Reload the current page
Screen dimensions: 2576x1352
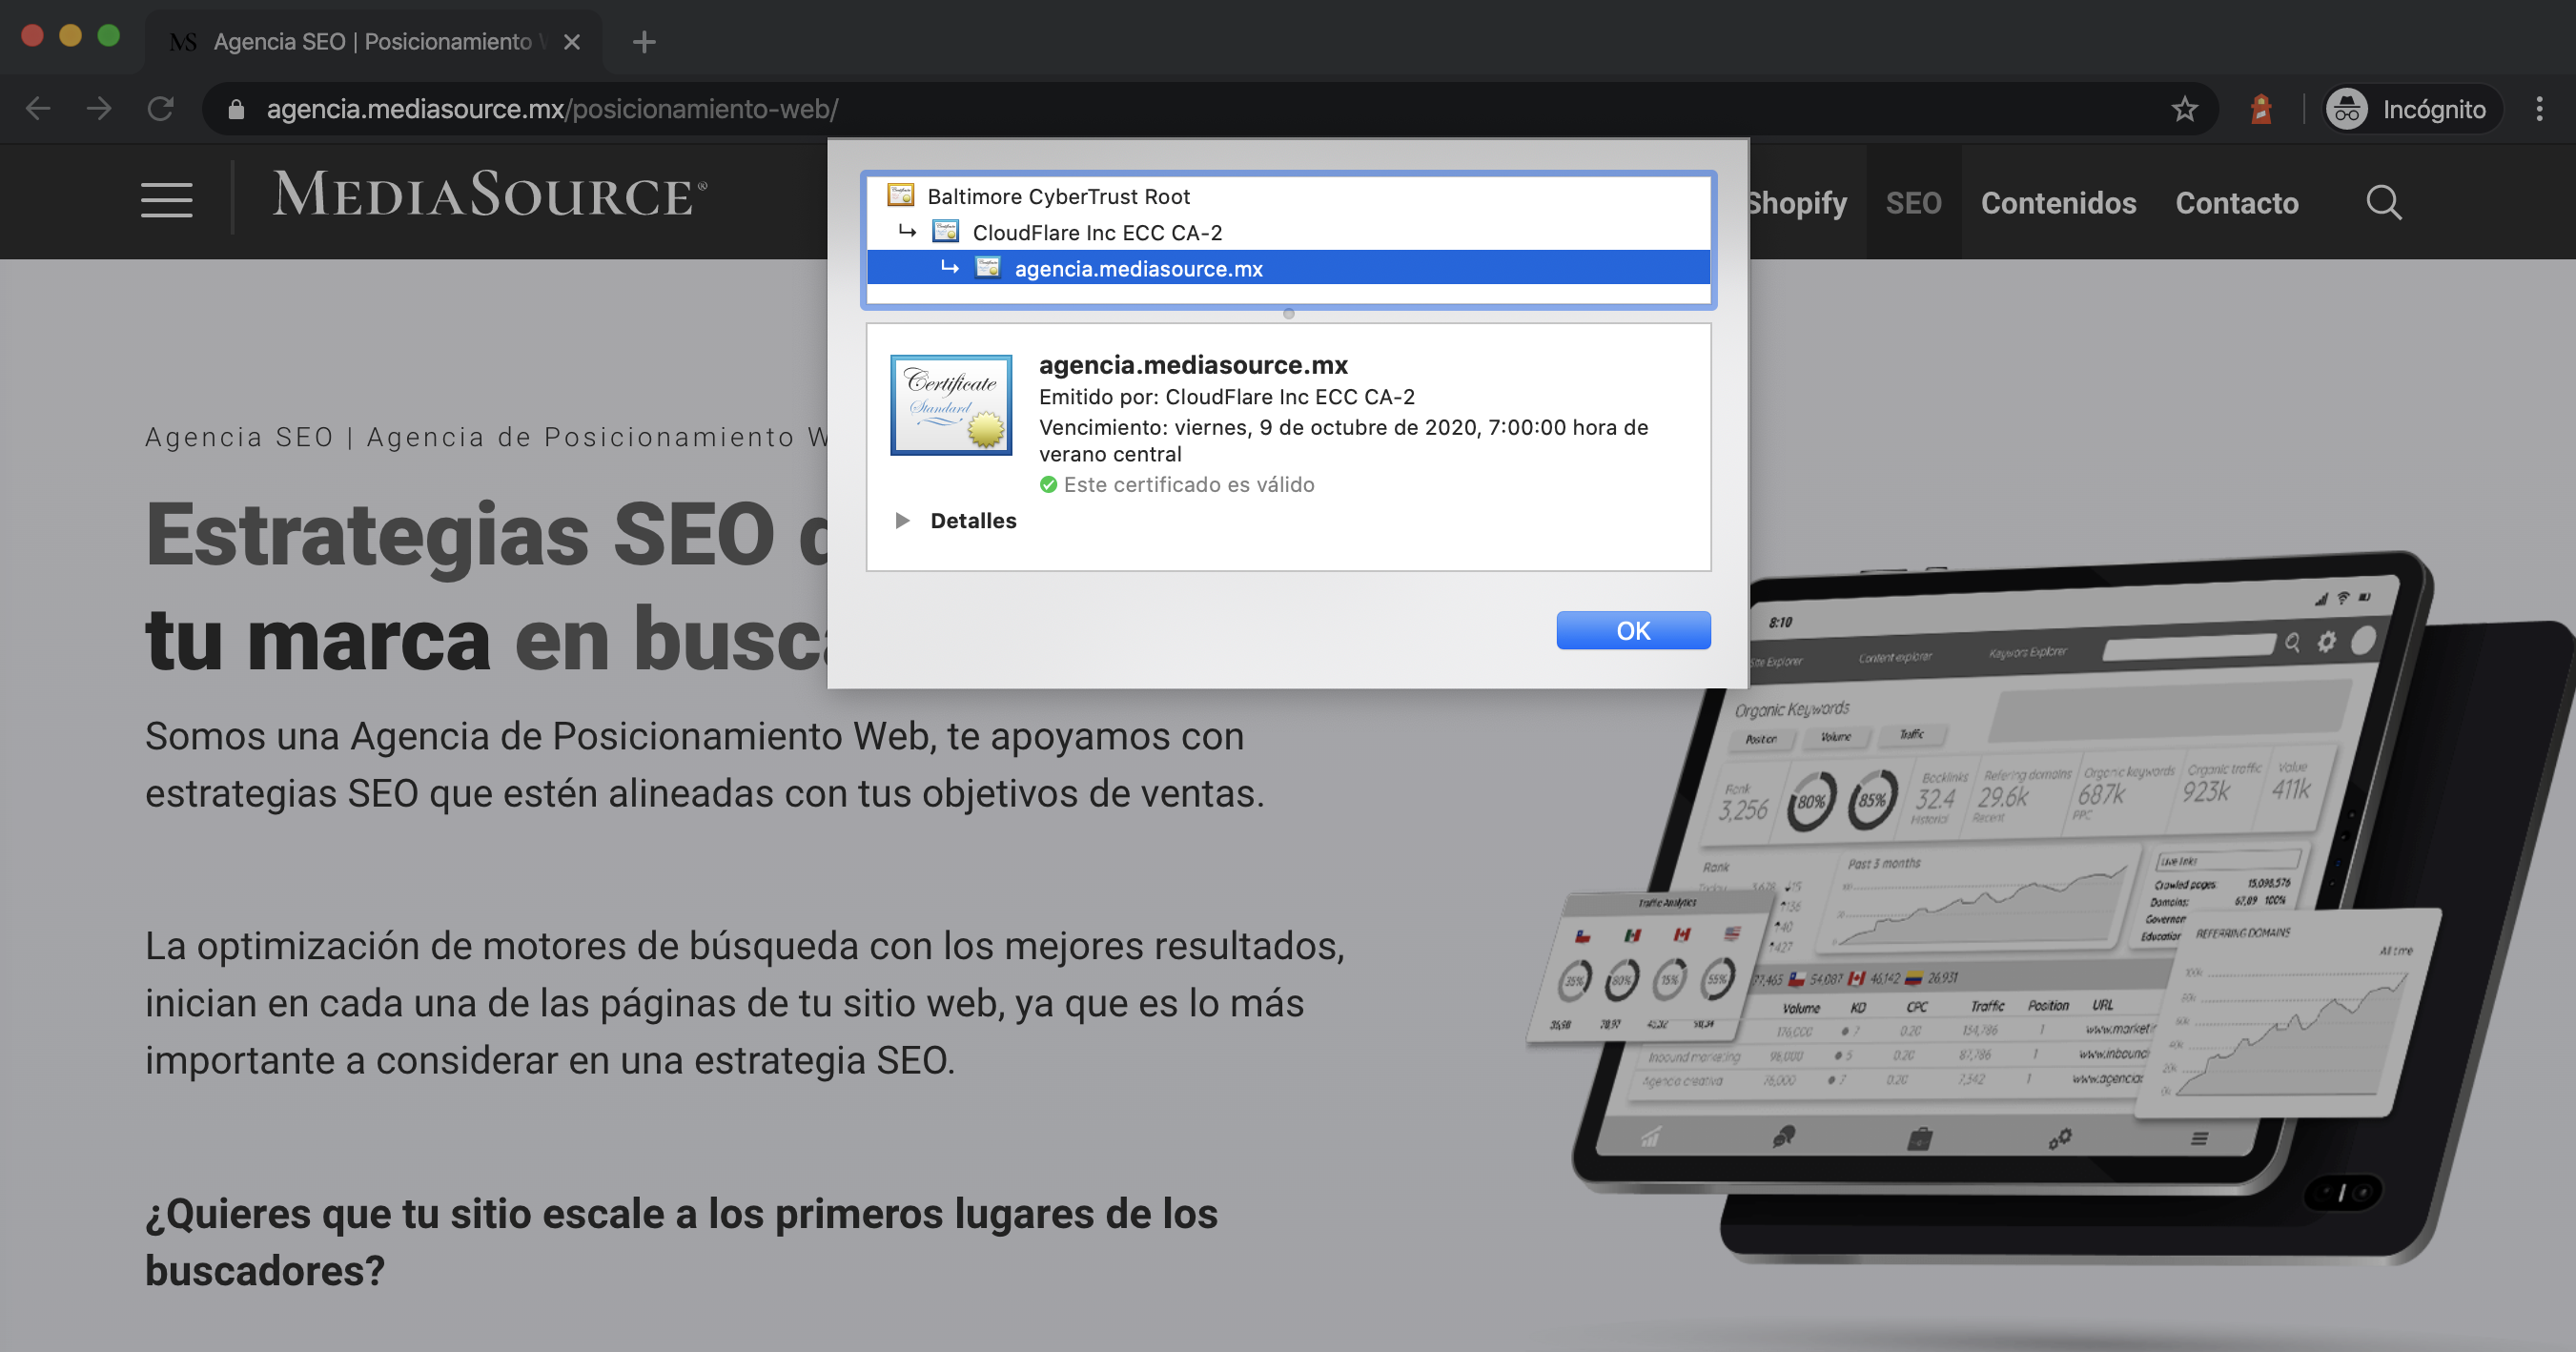tap(161, 109)
